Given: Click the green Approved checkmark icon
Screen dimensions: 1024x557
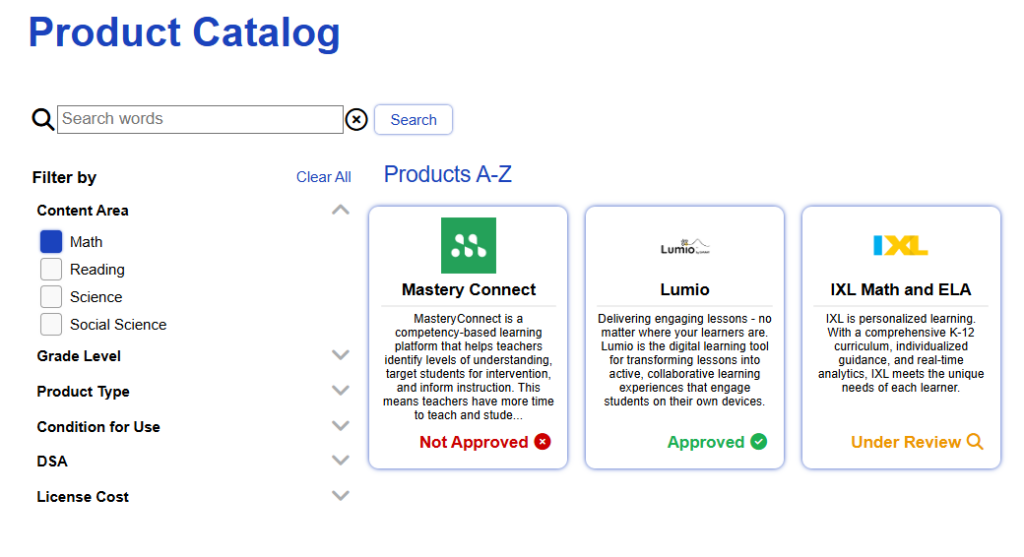Looking at the screenshot, I should tap(759, 442).
